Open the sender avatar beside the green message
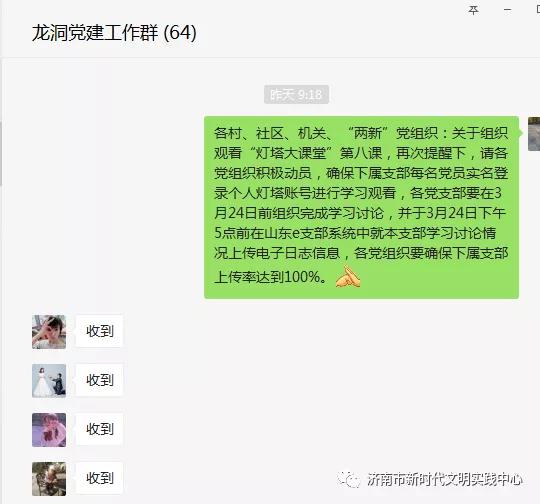540x504 pixels. tap(534, 134)
